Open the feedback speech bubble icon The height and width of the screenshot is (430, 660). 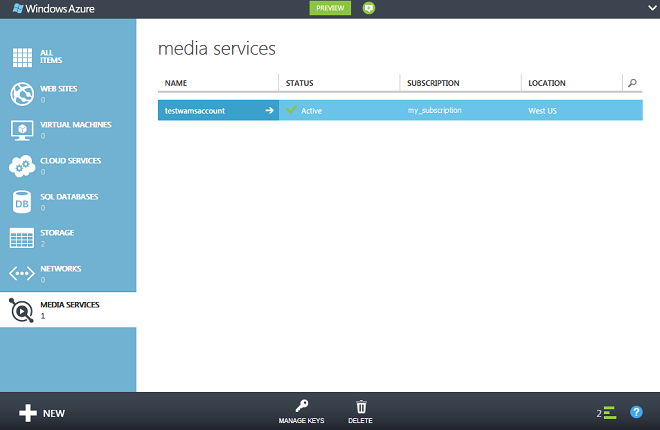(369, 8)
